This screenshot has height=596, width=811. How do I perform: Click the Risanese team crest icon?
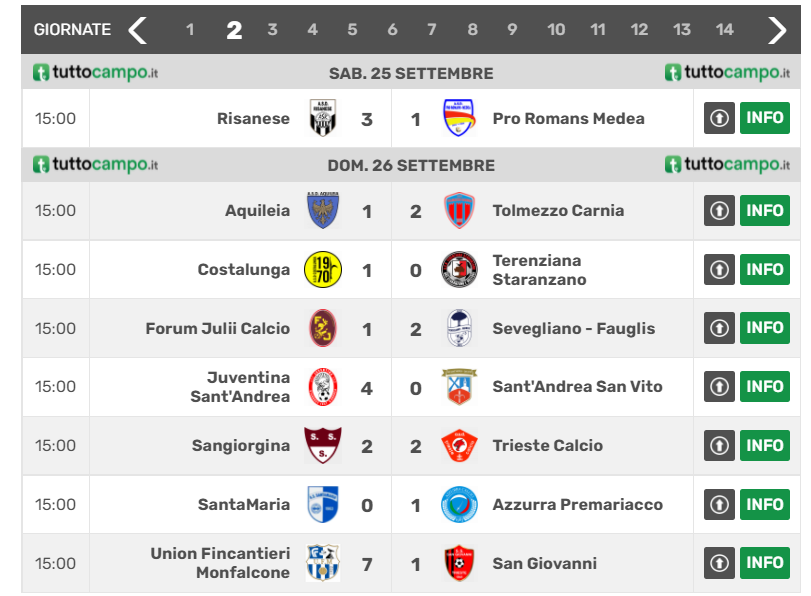[323, 119]
